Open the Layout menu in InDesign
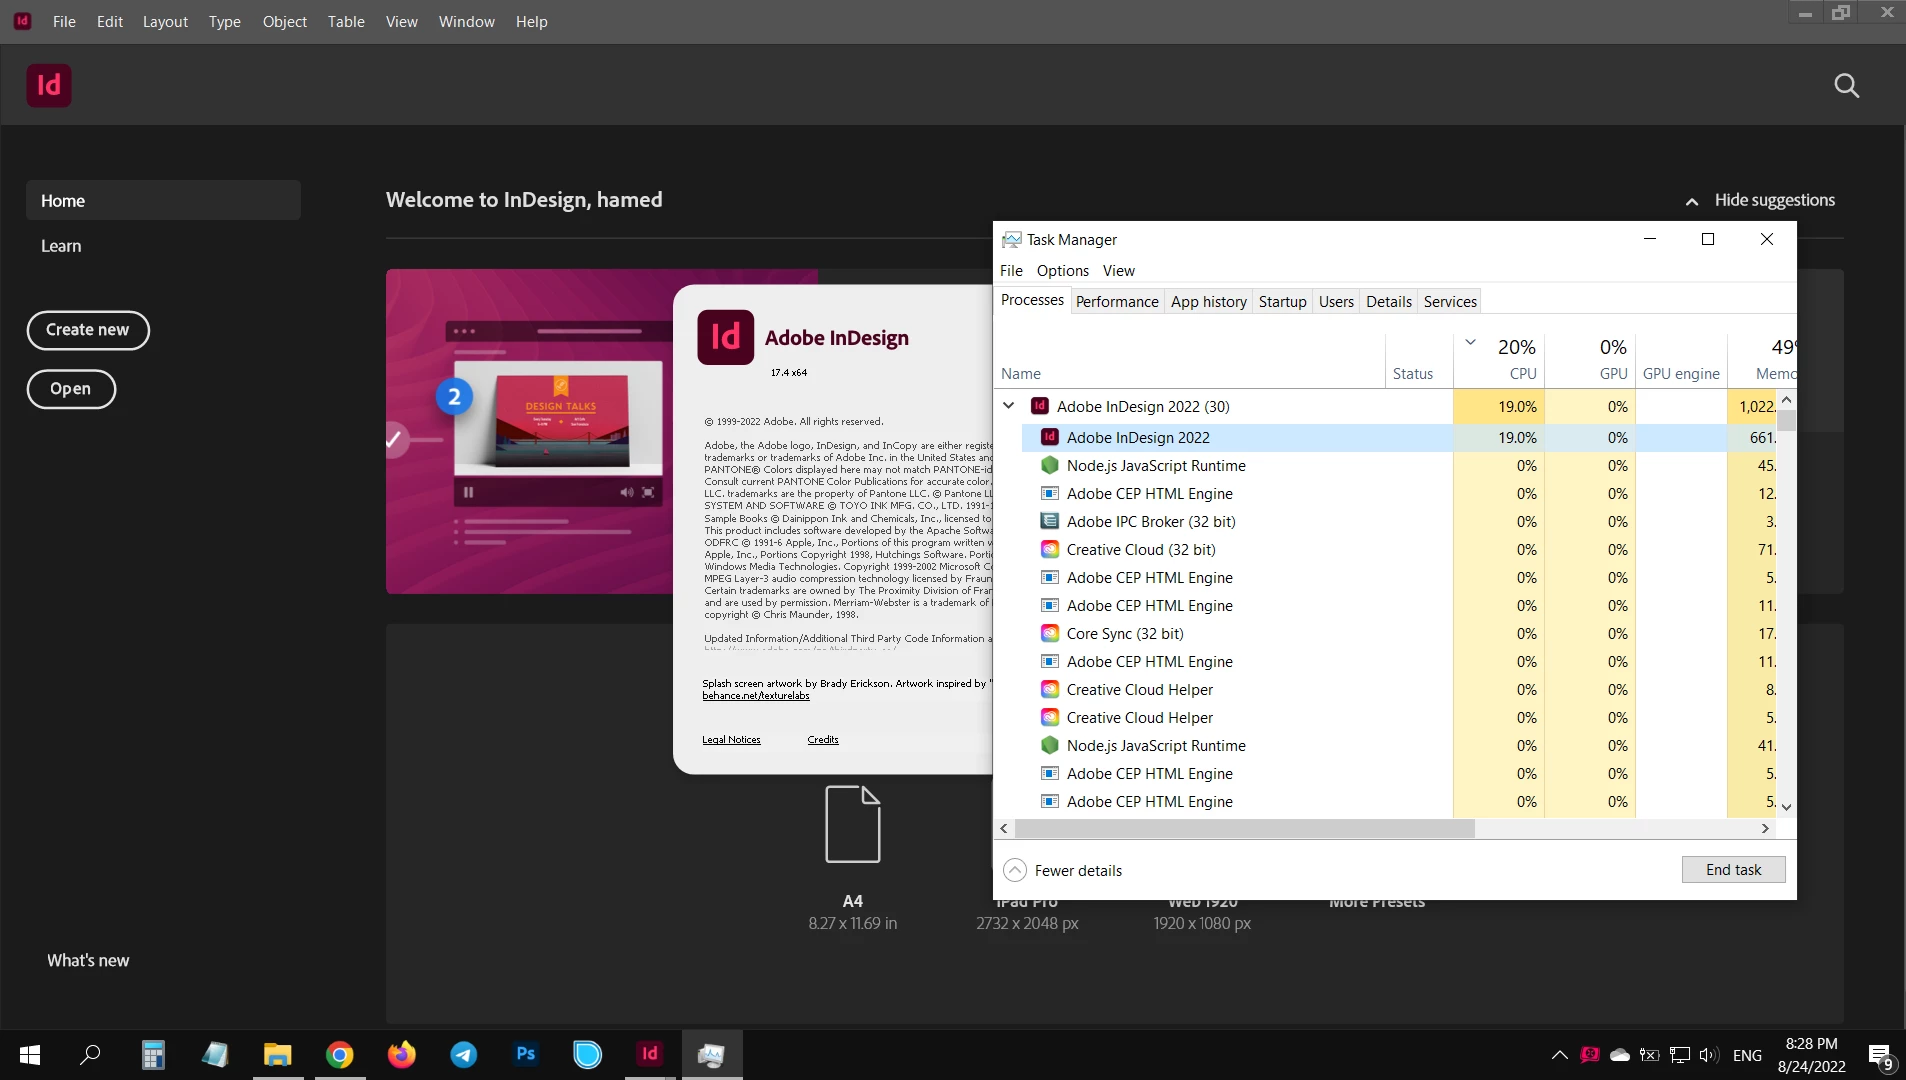 click(x=165, y=21)
